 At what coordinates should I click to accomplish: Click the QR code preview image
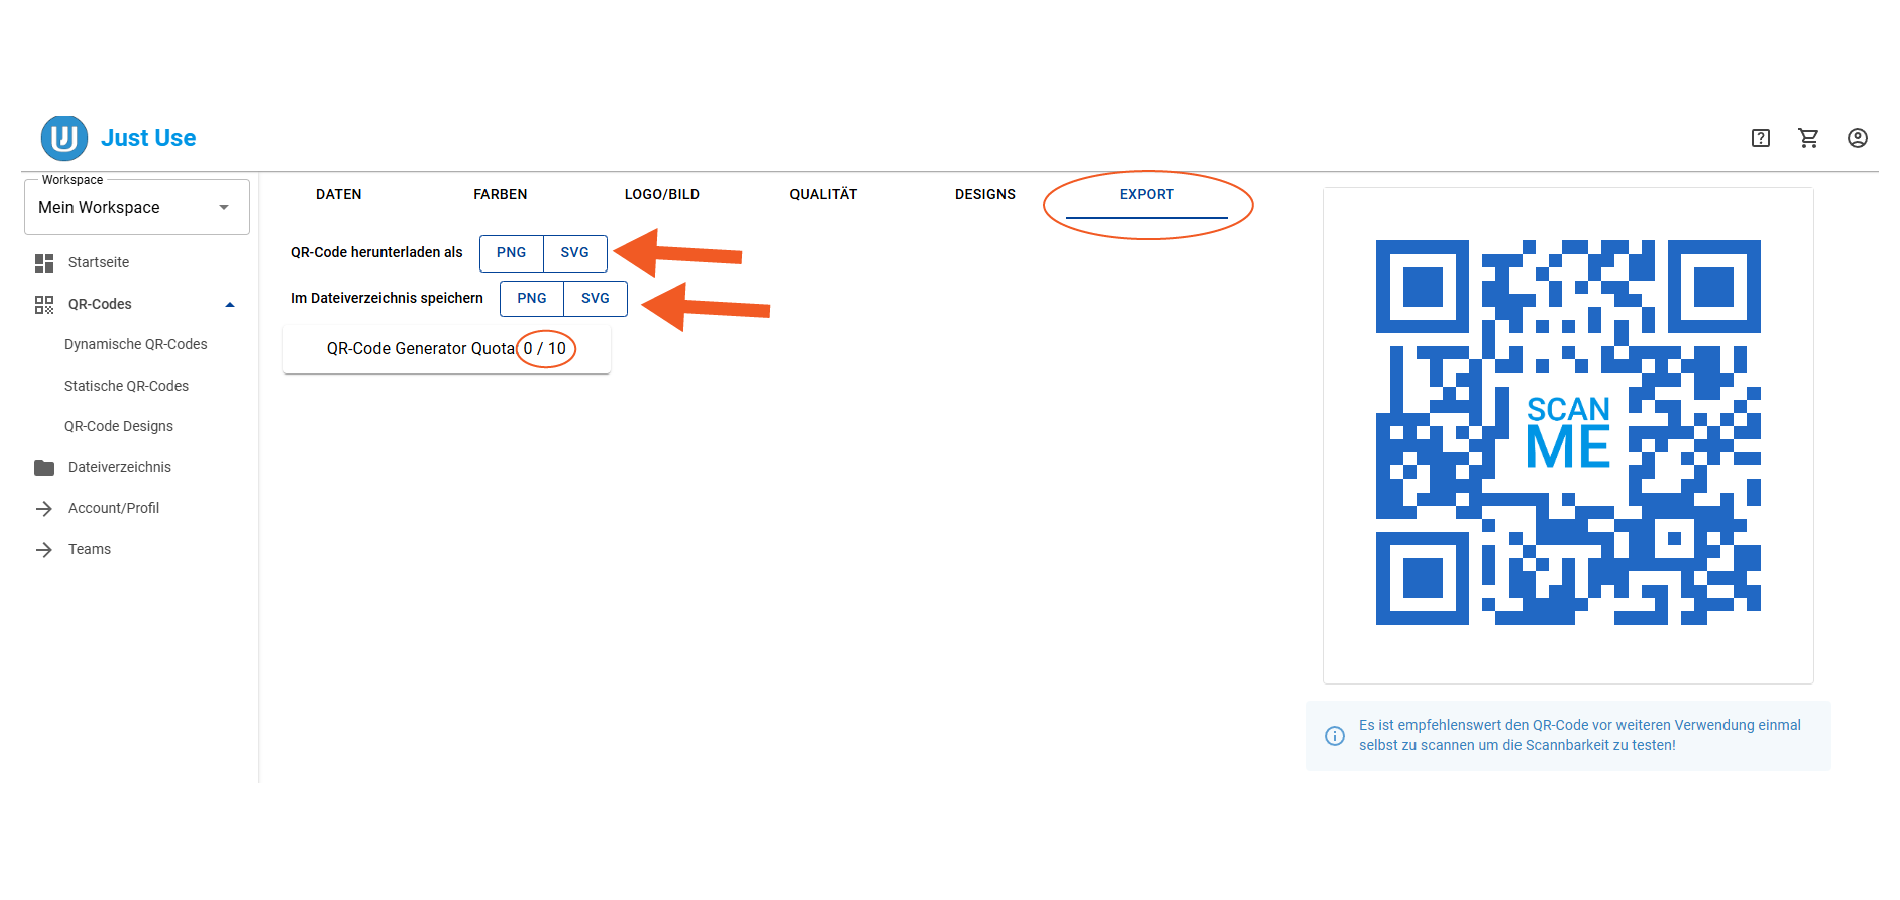coord(1568,433)
